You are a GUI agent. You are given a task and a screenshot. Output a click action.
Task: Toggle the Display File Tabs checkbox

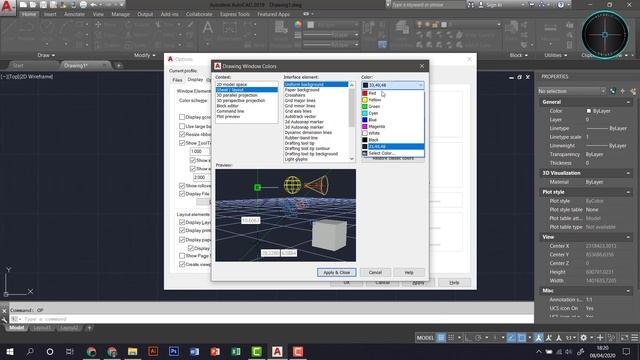click(x=182, y=193)
